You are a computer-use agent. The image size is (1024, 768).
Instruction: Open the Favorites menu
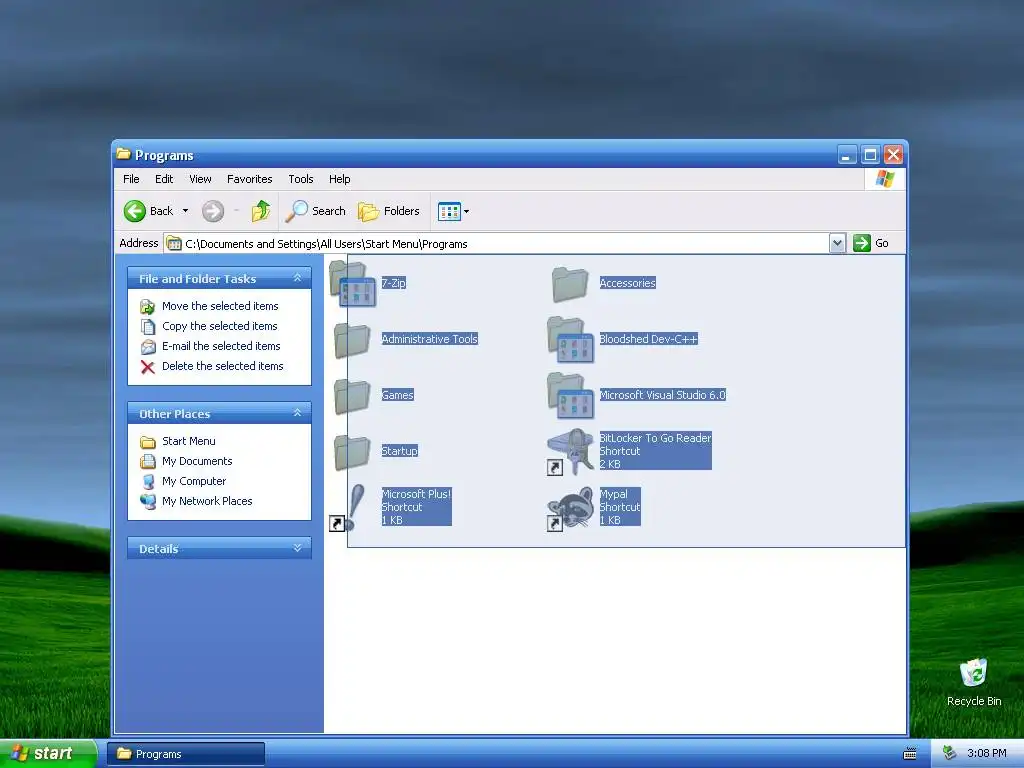pos(249,179)
